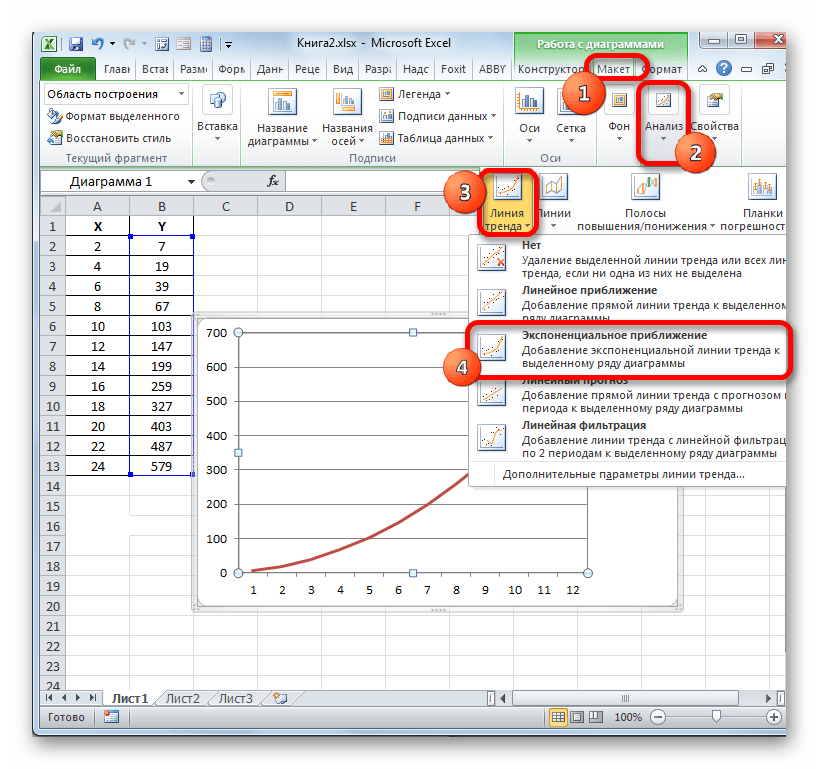Select Экспоненциальное приближение trendline option
This screenshot has width=840, height=769.
pyautogui.click(x=627, y=349)
